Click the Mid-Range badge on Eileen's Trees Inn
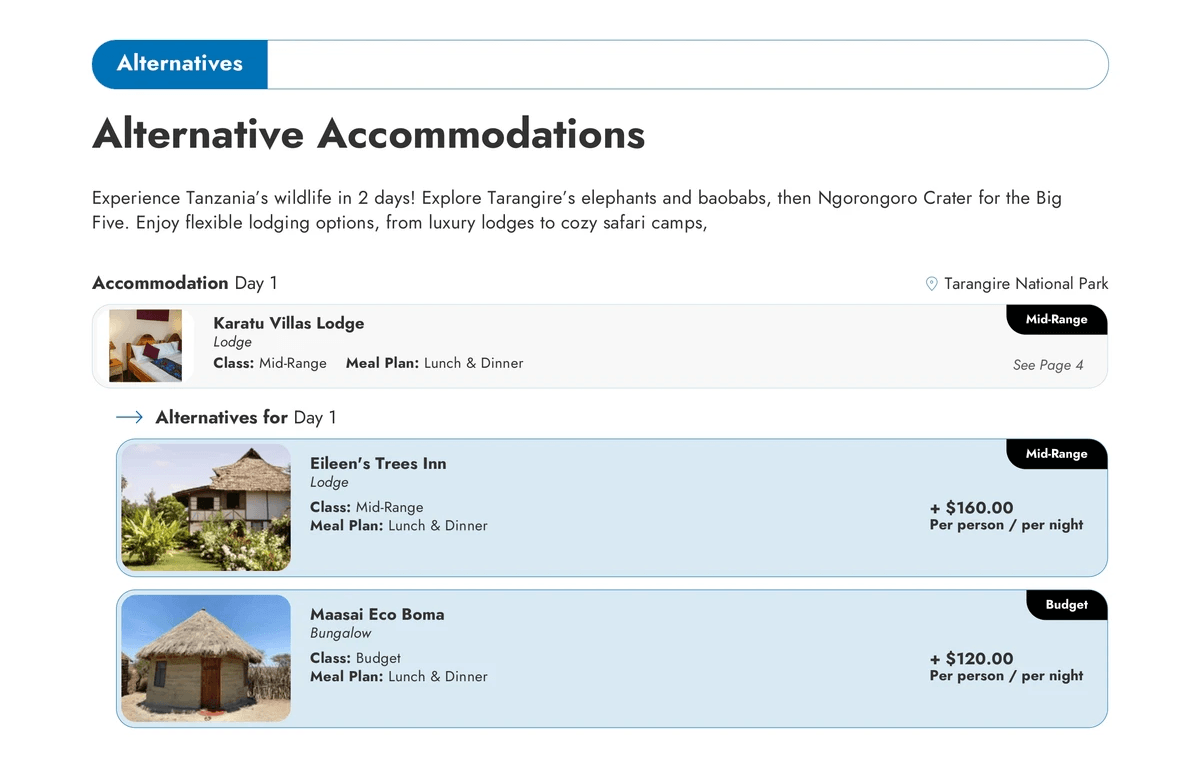The height and width of the screenshot is (762, 1200). pos(1056,454)
